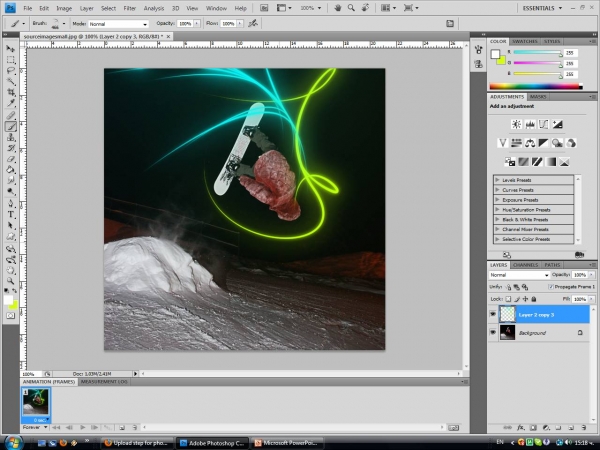Select the Zoom tool in toolbox
This screenshot has width=600, height=450.
pos(10,281)
